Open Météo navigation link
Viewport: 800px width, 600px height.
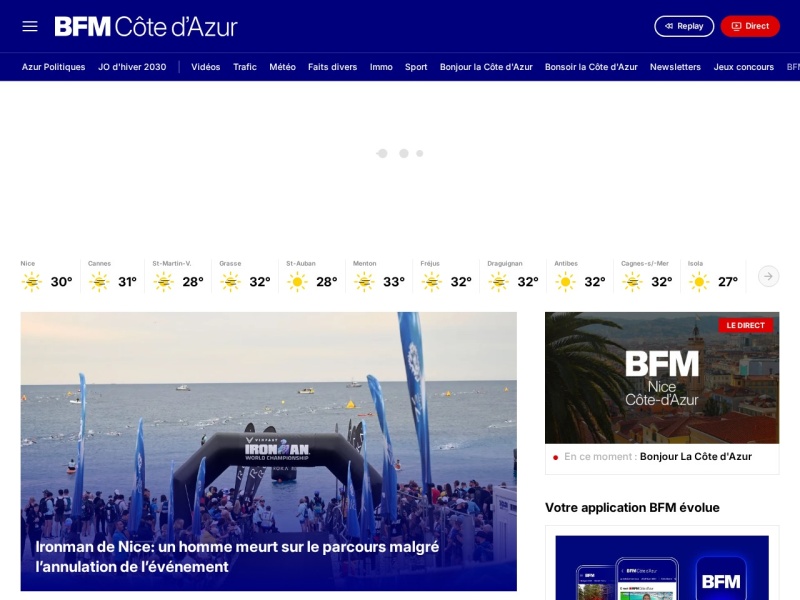(x=283, y=67)
